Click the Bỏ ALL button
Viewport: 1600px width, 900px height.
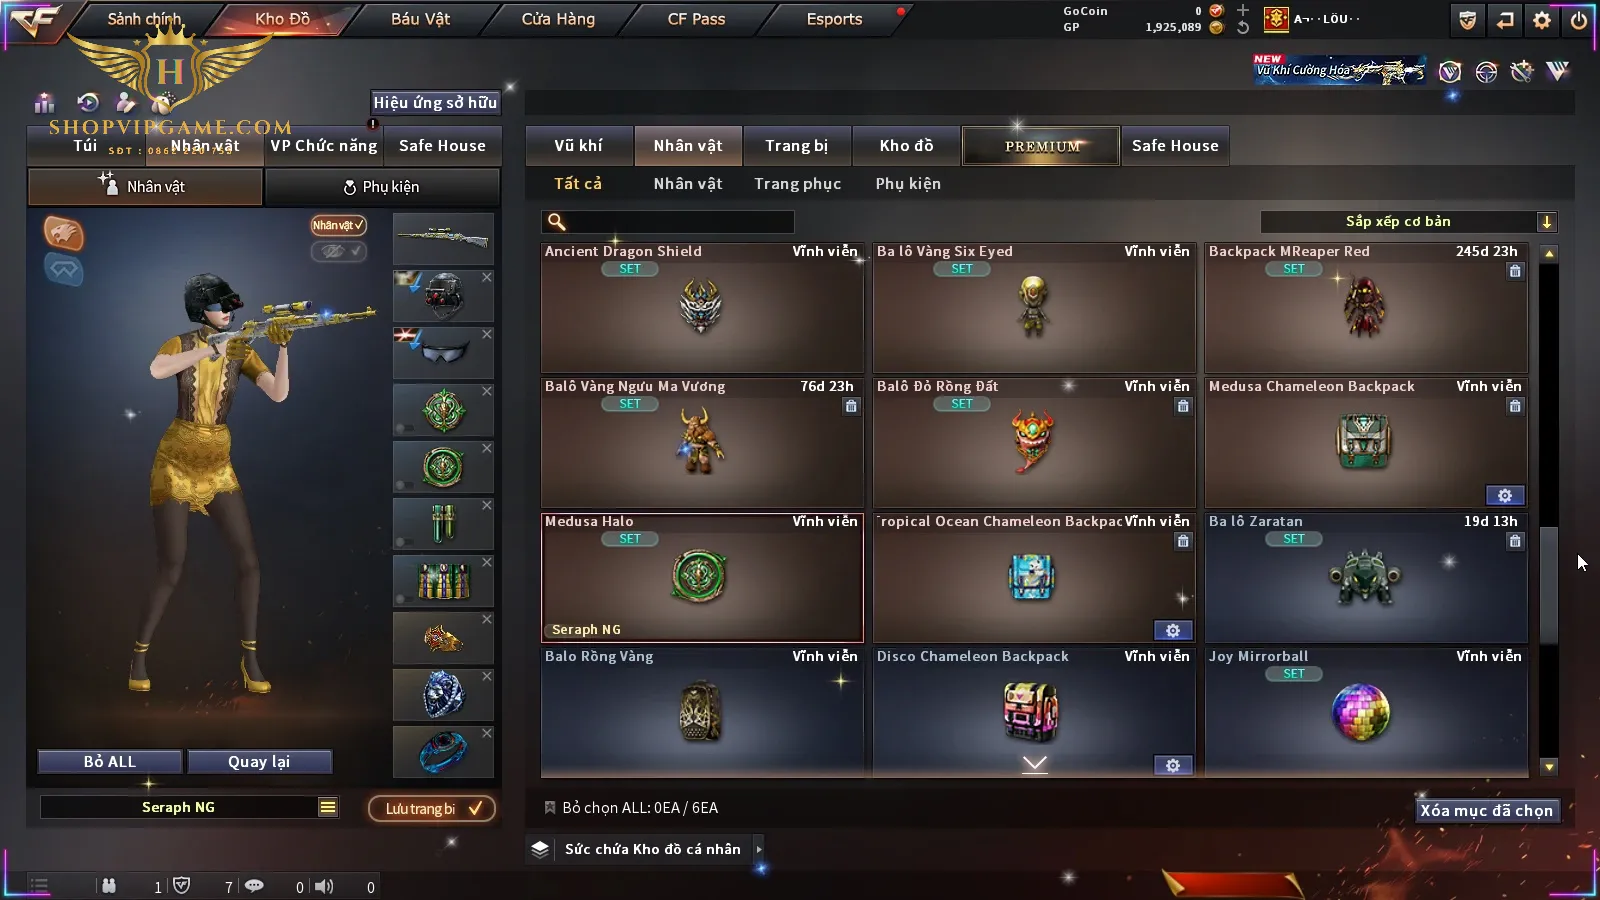[x=110, y=762]
